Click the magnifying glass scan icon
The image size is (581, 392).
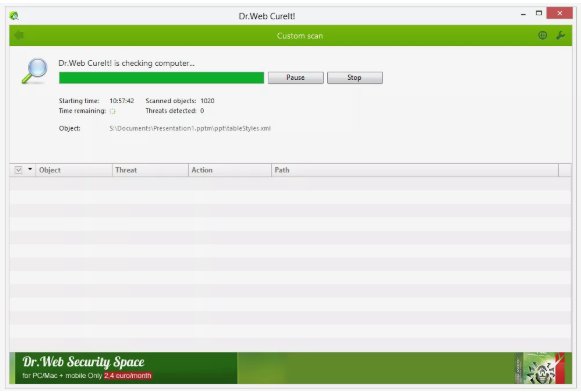point(34,71)
